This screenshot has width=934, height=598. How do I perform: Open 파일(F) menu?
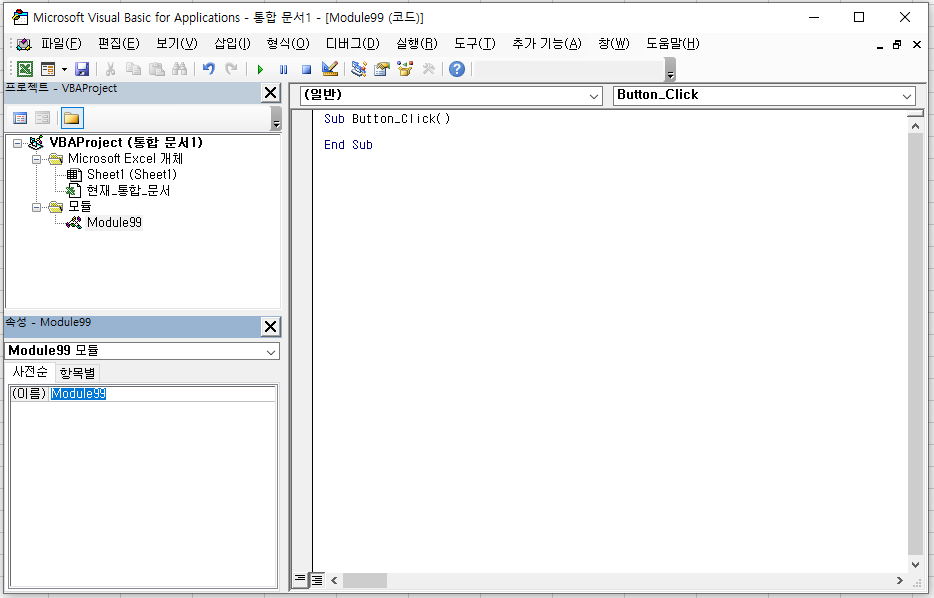(61, 43)
